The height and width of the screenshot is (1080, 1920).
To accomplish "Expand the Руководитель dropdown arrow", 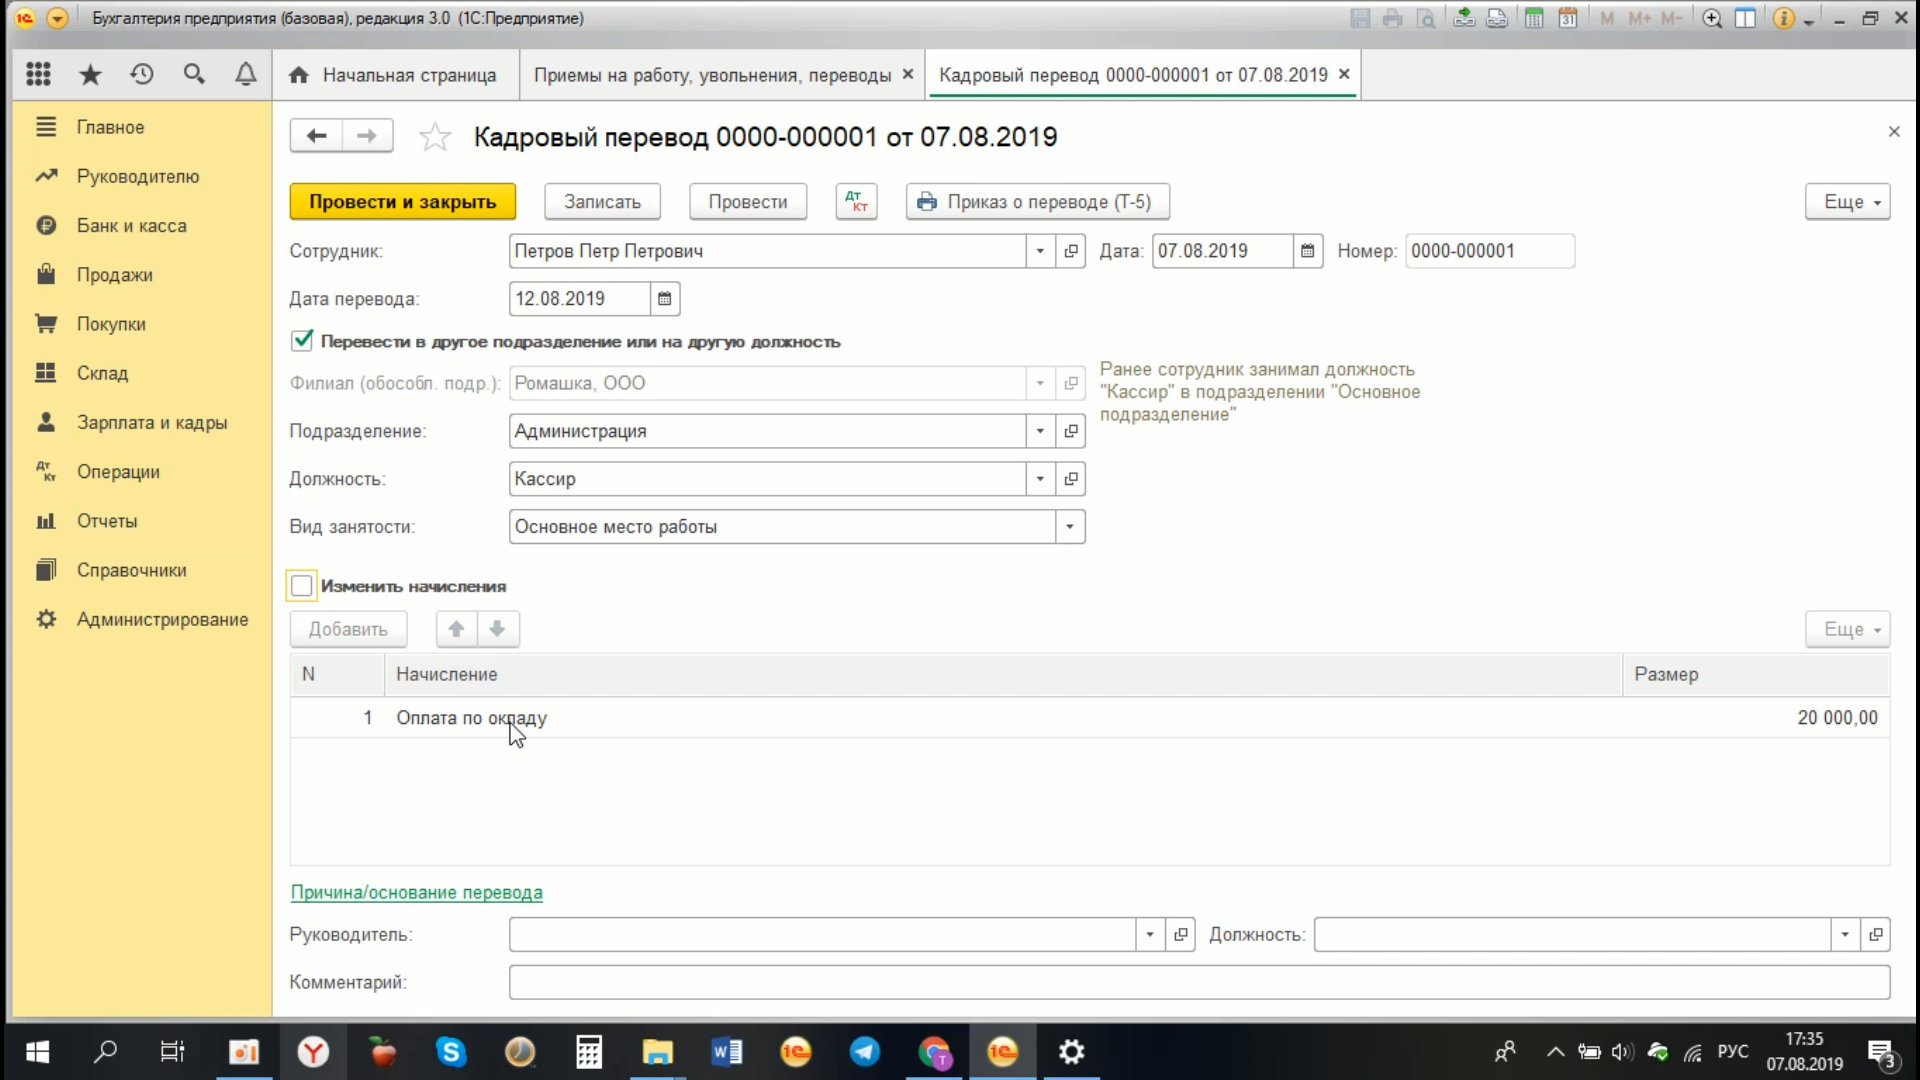I will click(x=1149, y=934).
